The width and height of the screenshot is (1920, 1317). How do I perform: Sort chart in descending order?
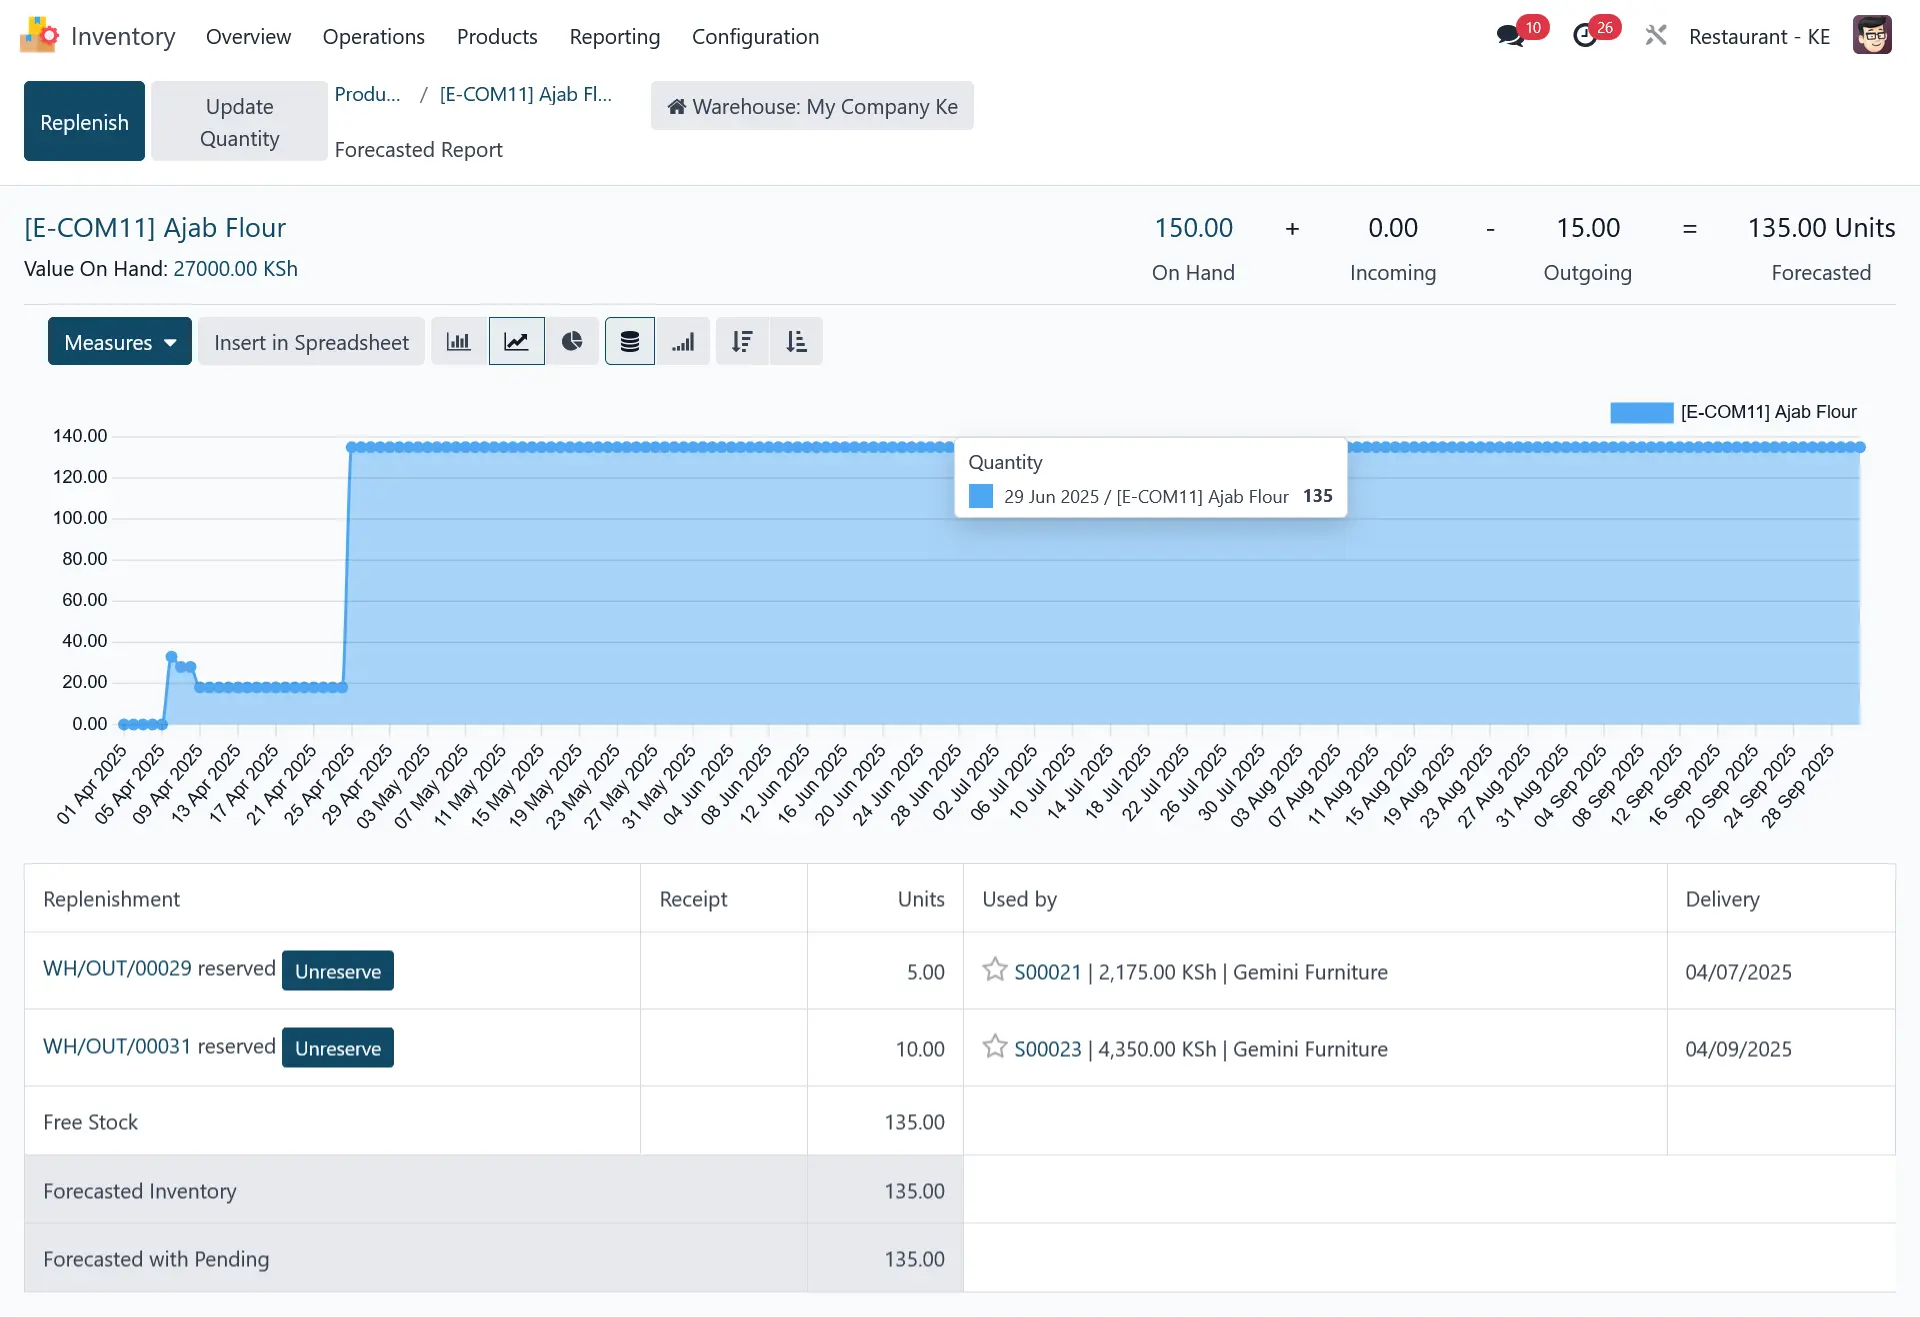click(x=742, y=342)
